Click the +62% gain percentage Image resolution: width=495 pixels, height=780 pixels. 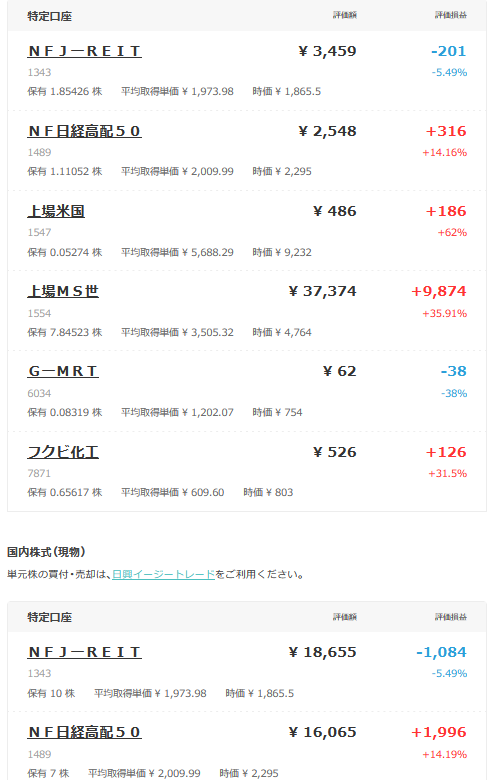click(x=452, y=233)
